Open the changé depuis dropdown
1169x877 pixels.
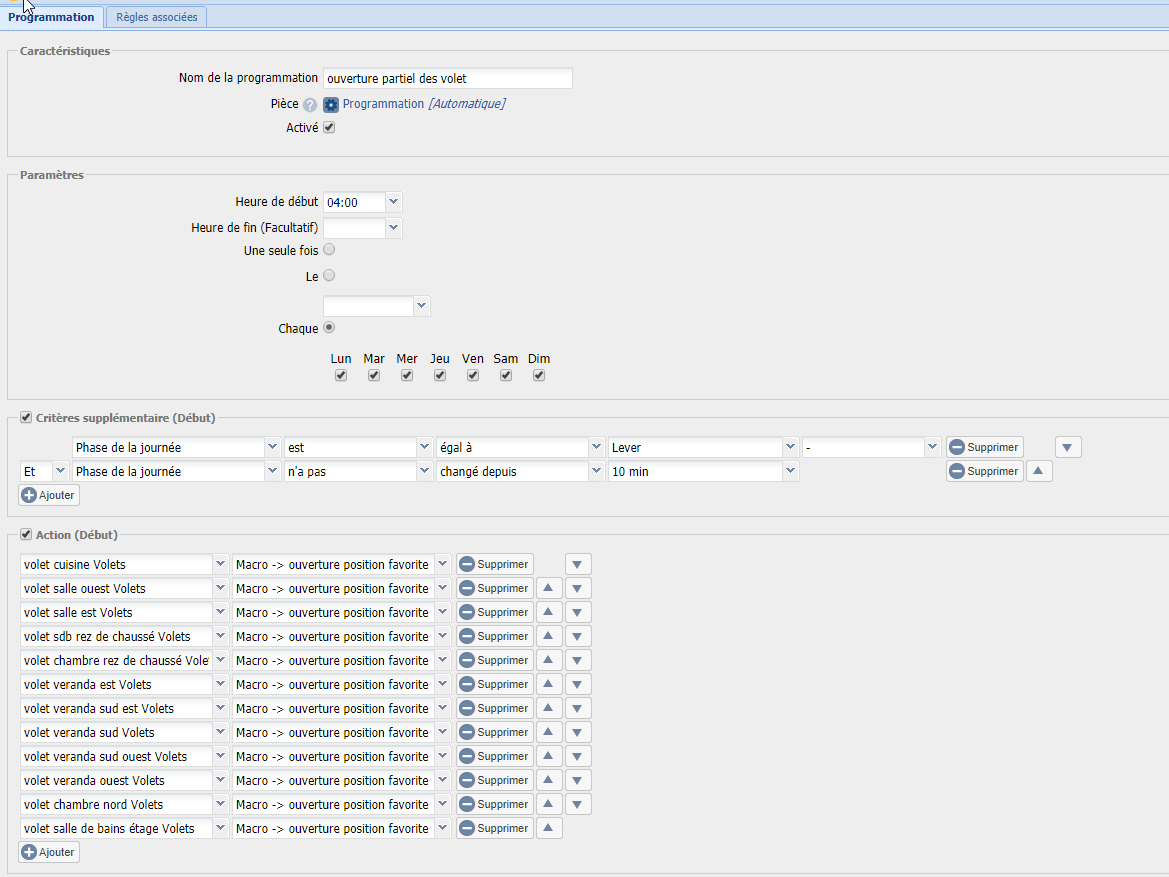pyautogui.click(x=596, y=471)
